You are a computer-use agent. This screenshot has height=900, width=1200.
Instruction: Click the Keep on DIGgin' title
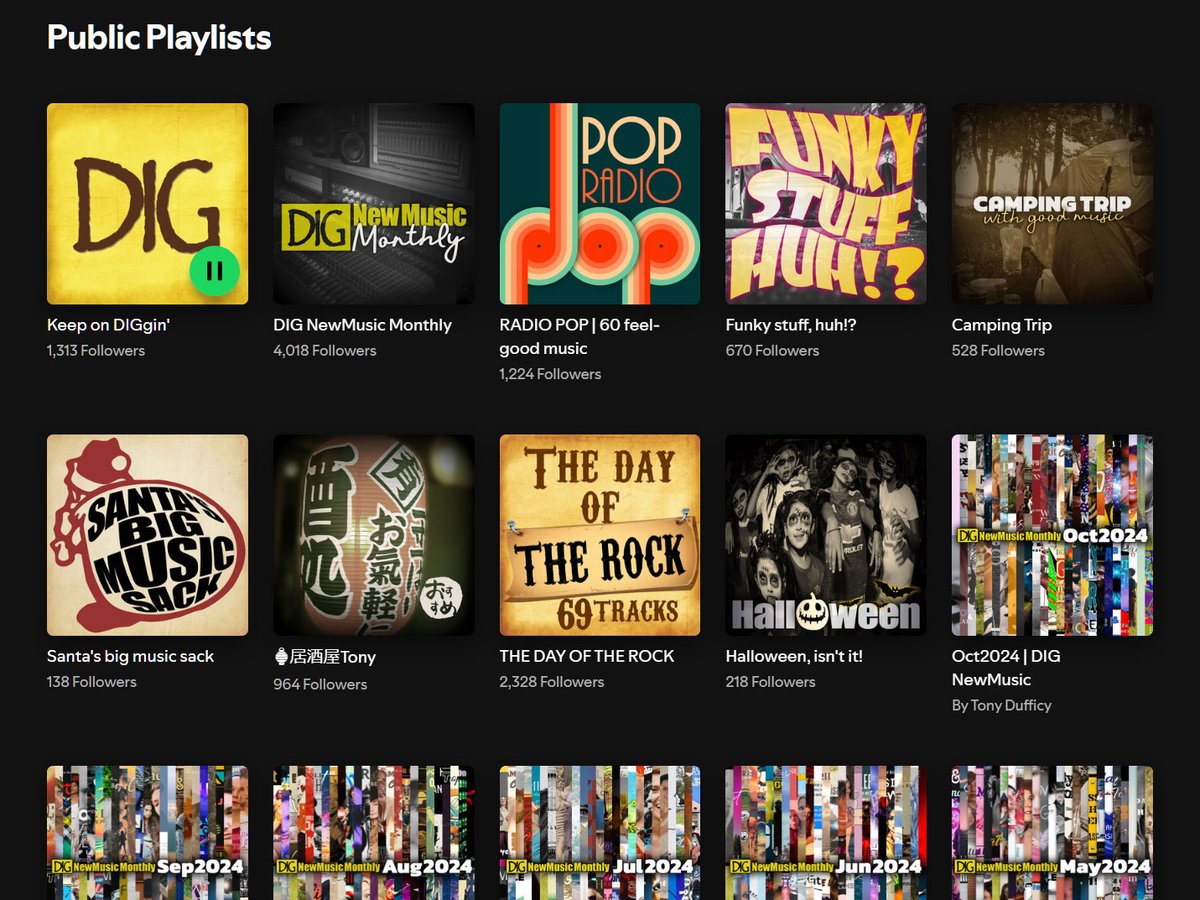109,325
